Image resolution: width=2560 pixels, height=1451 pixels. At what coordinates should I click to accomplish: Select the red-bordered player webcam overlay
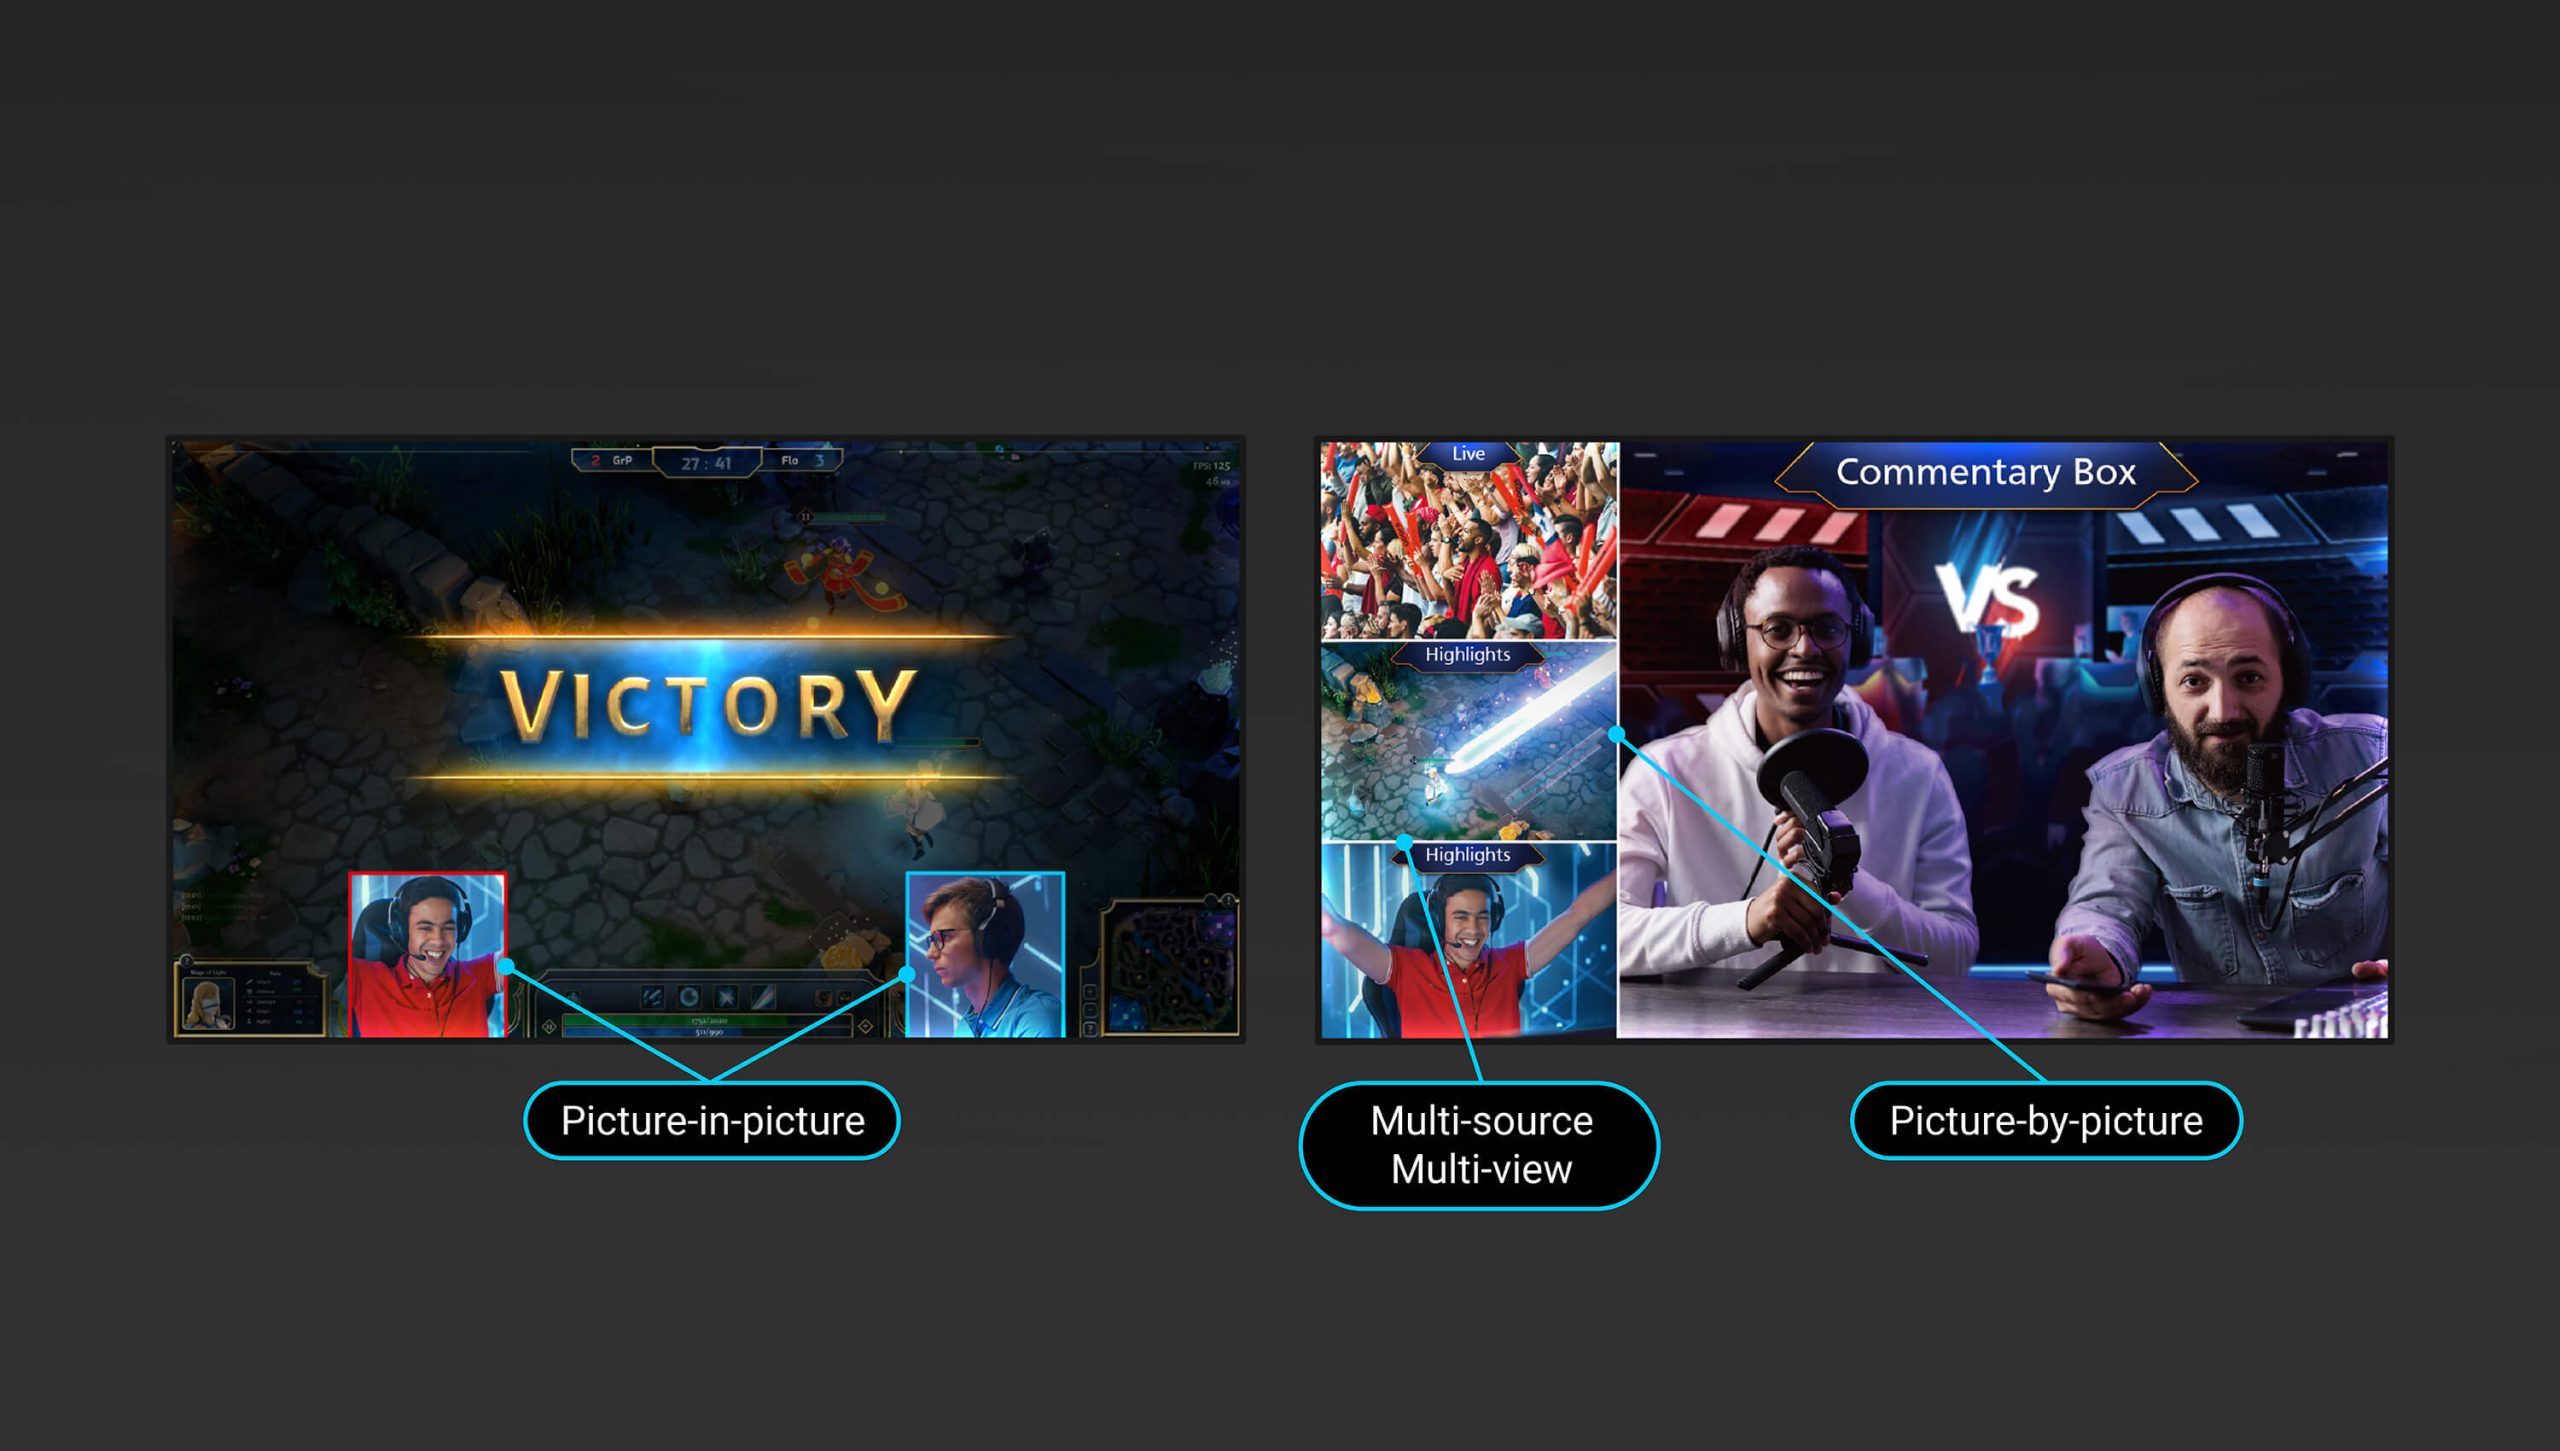tap(428, 955)
